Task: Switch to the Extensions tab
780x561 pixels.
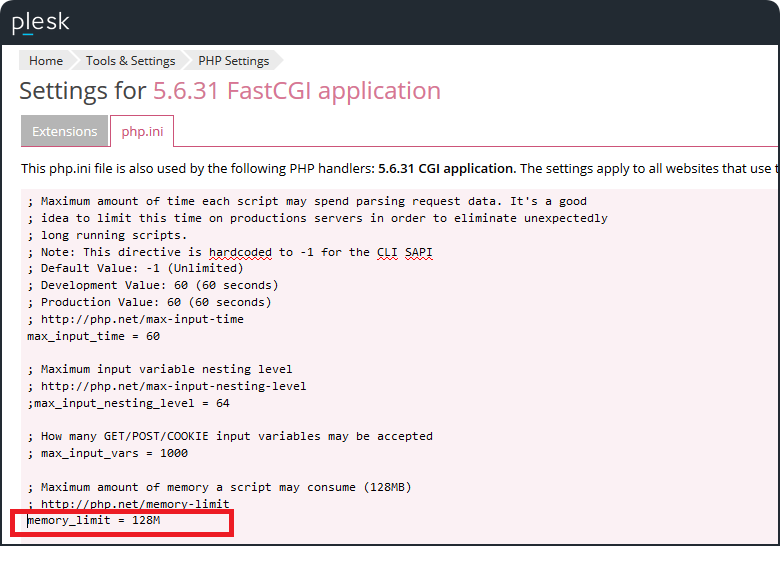Action: pos(64,131)
